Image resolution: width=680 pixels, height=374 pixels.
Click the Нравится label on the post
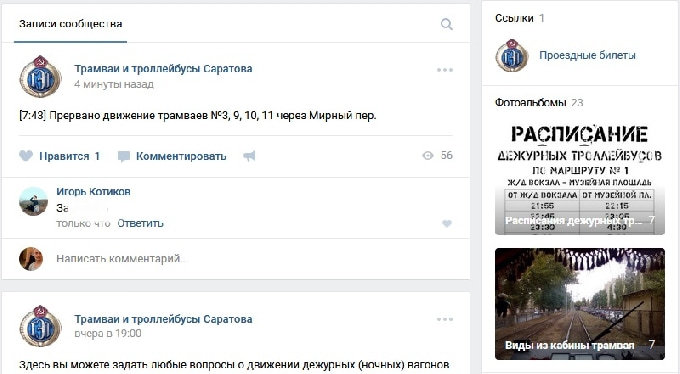point(64,156)
